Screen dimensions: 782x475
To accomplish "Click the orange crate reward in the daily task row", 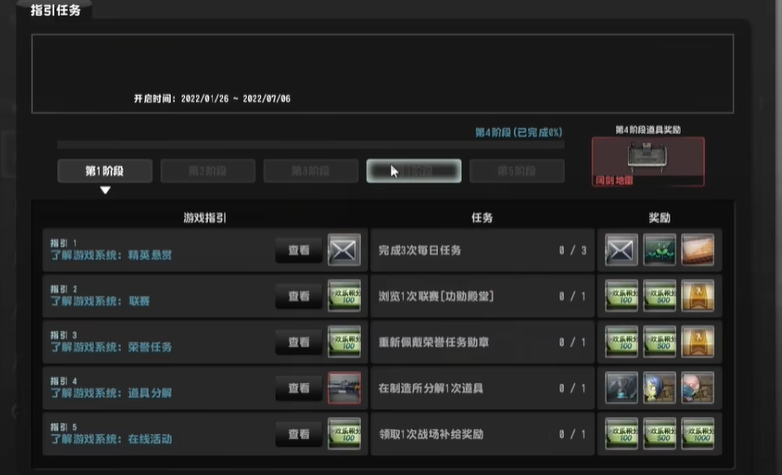I will 698,250.
